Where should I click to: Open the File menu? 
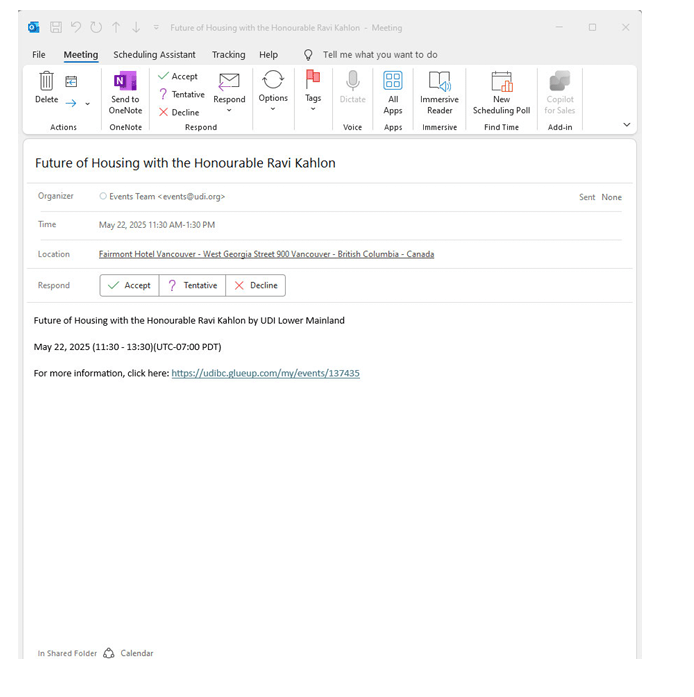[x=39, y=55]
